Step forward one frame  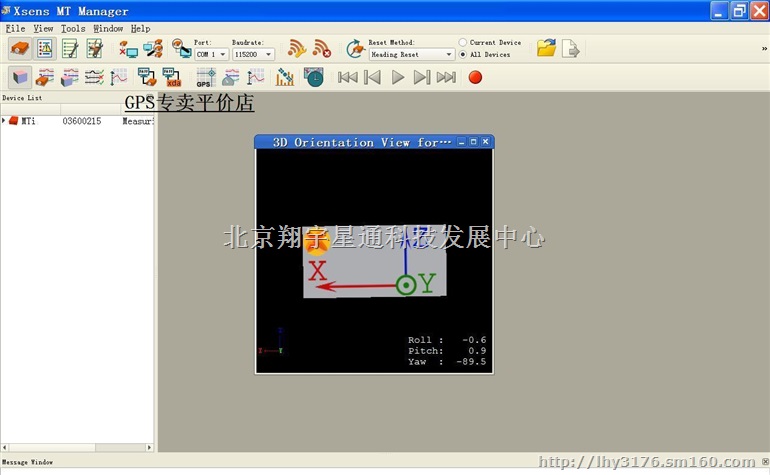coord(422,77)
